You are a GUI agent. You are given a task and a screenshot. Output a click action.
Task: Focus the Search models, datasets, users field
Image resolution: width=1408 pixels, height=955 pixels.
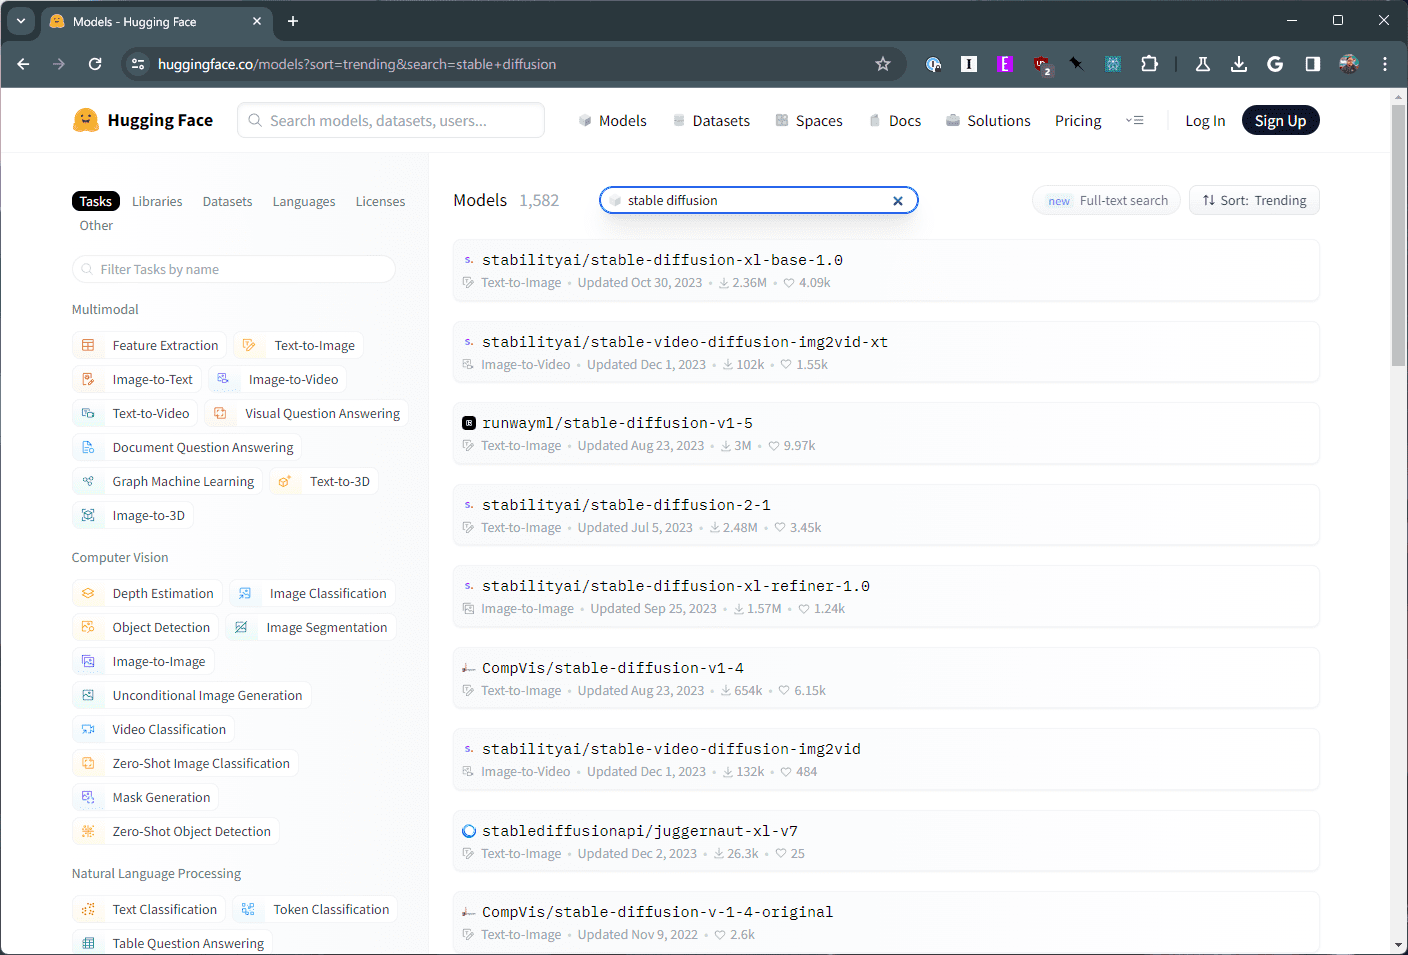(391, 120)
